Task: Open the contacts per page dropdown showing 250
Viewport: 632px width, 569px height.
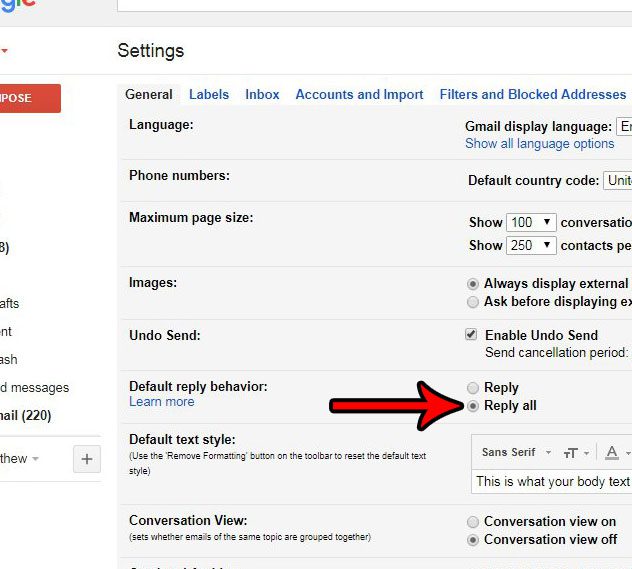Action: [531, 245]
